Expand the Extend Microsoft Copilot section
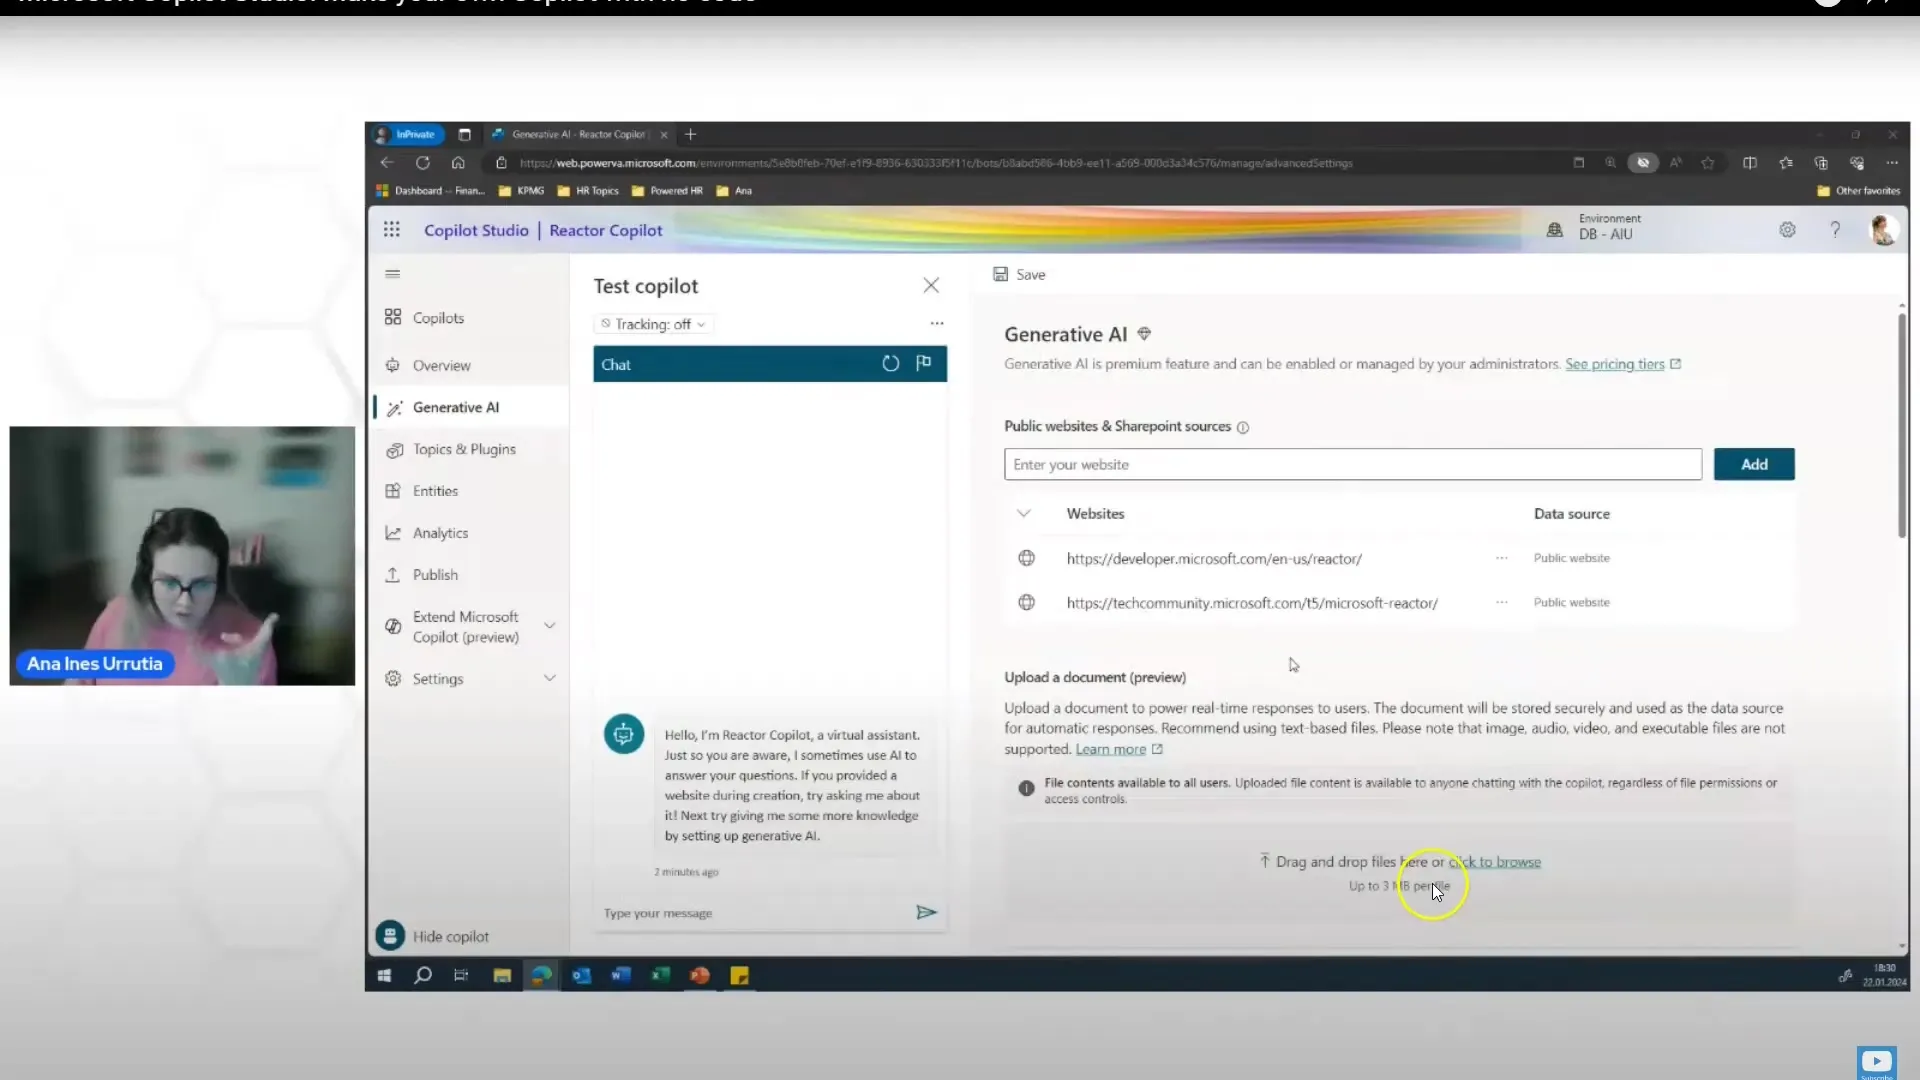 tap(550, 626)
